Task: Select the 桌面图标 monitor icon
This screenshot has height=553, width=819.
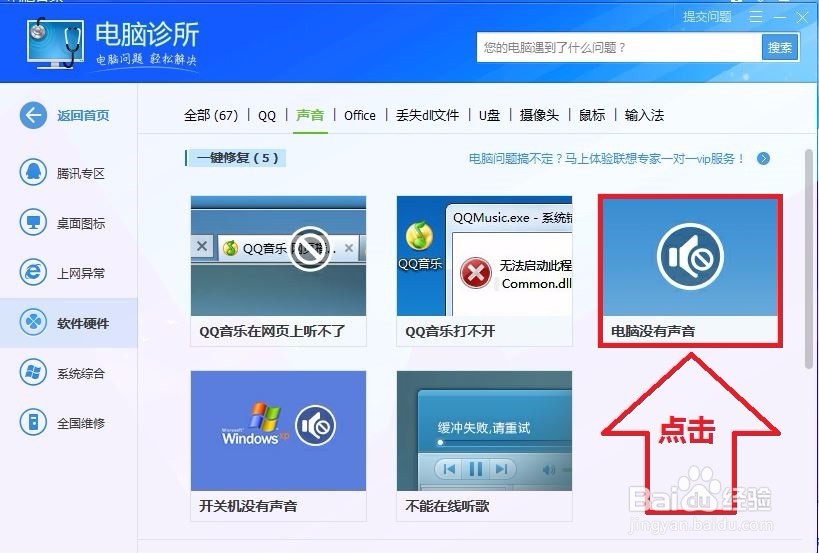Action: tap(33, 222)
